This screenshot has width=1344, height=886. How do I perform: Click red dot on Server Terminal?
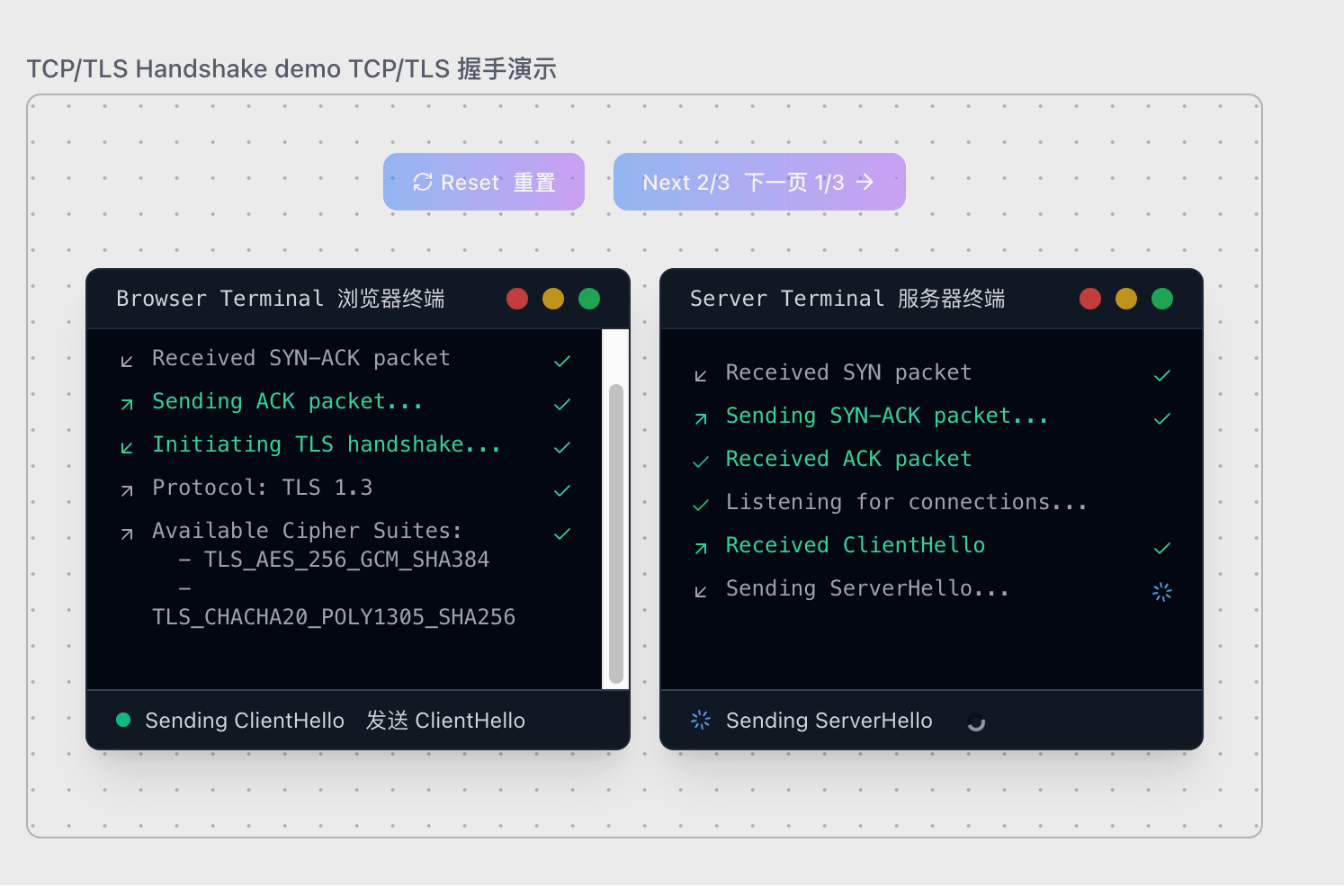pos(1090,299)
